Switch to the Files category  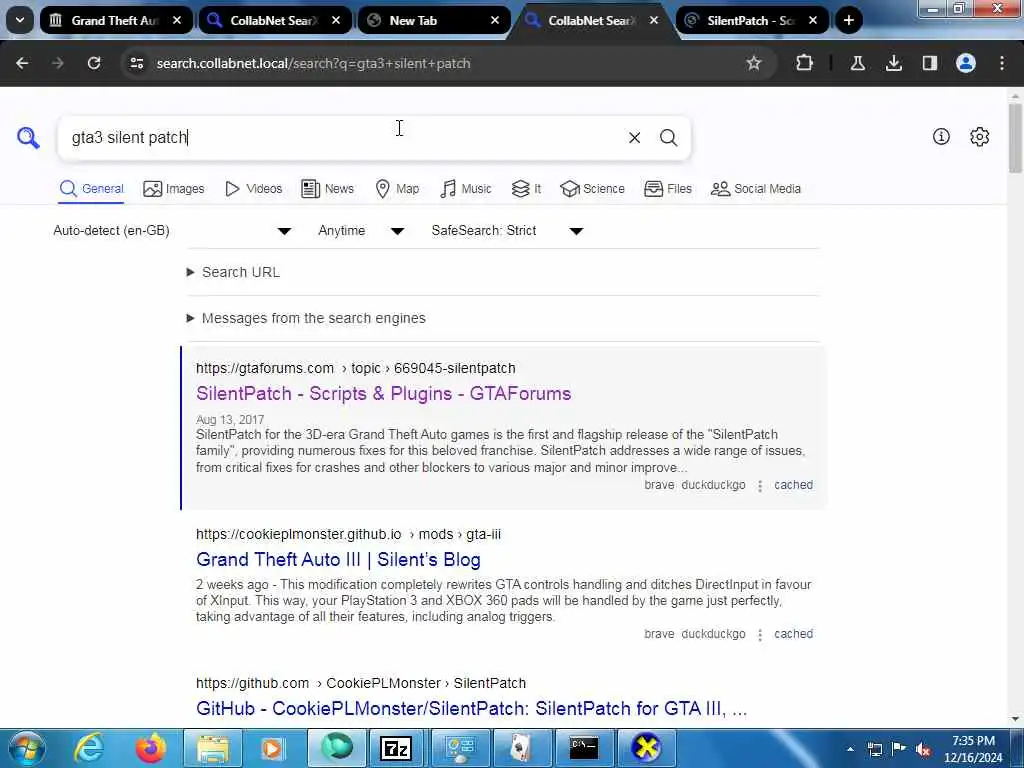(667, 189)
